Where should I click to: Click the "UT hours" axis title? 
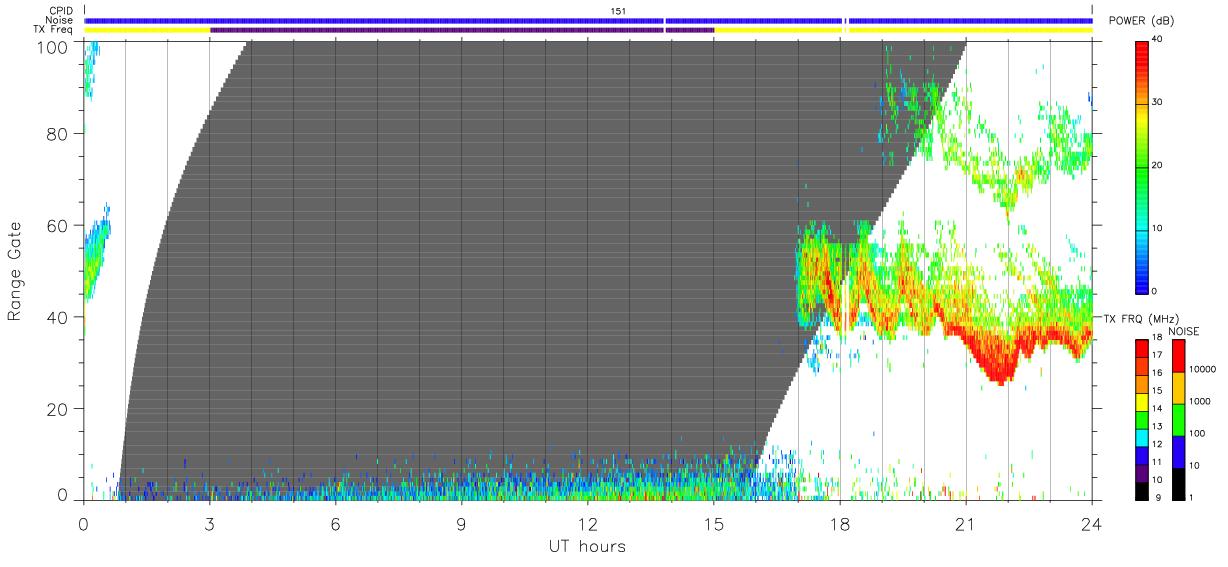[x=587, y=546]
